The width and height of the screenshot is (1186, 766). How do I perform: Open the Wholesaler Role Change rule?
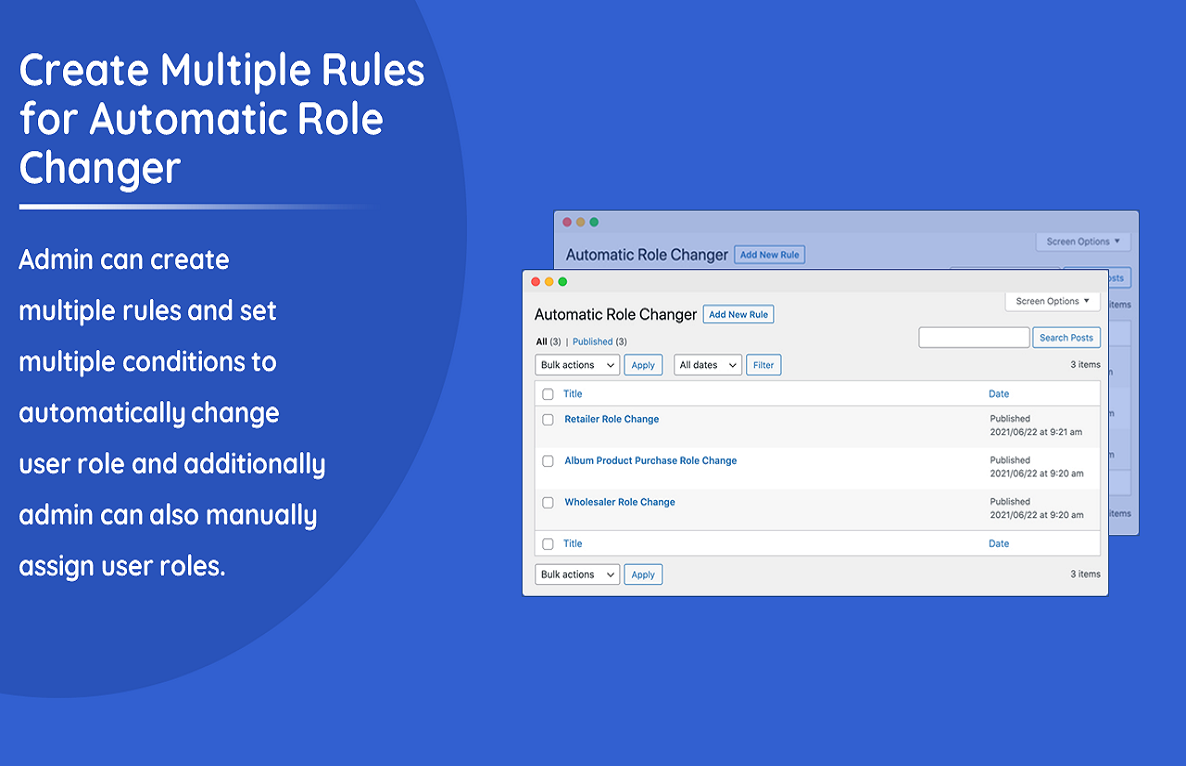(619, 502)
